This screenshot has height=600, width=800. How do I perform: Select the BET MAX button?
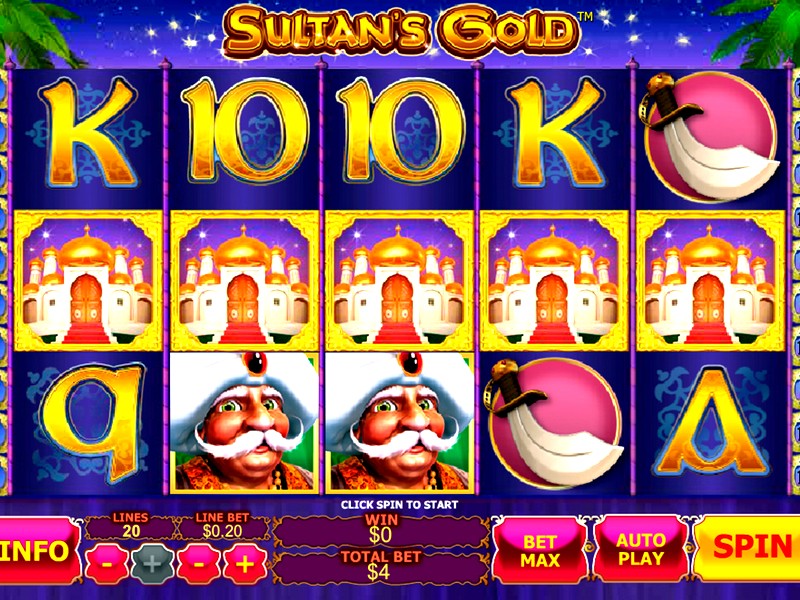pos(540,550)
